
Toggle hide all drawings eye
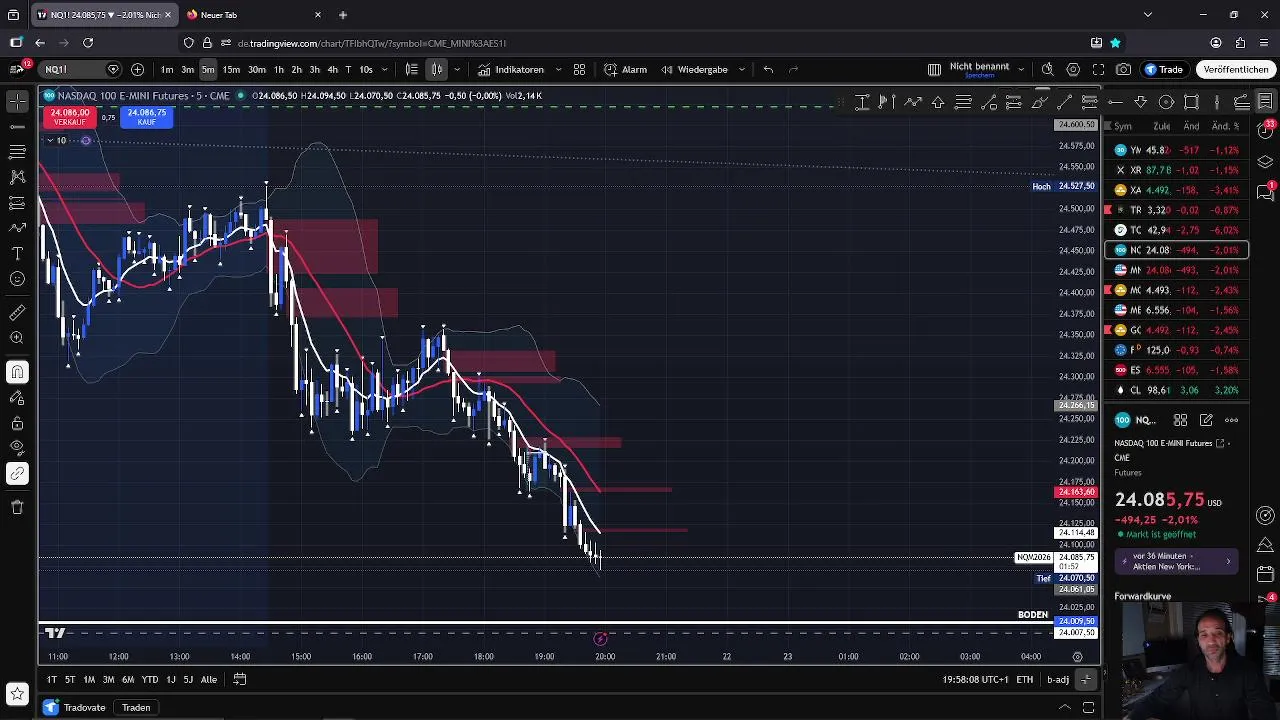(17, 448)
